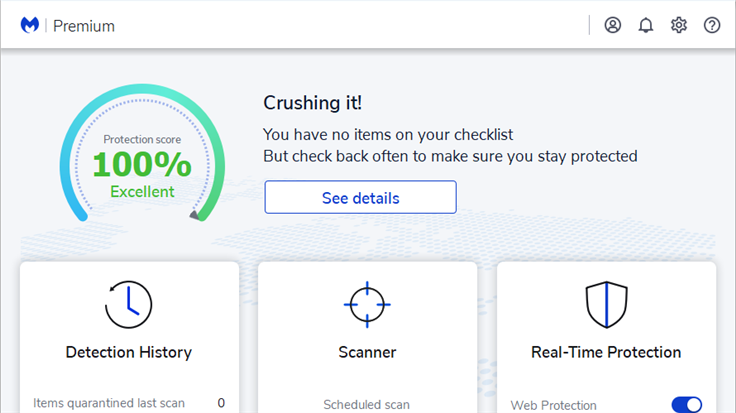Image resolution: width=736 pixels, height=413 pixels.
Task: Click the Web Protection label
Action: pos(554,405)
